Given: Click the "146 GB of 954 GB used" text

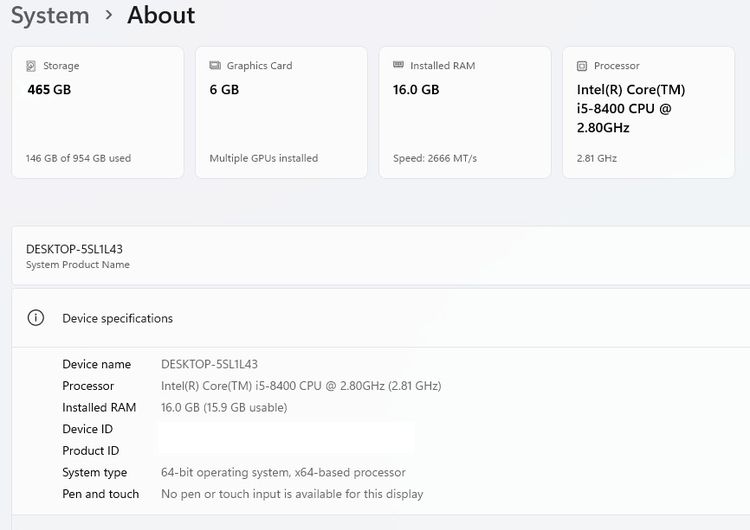Looking at the screenshot, I should (x=78, y=158).
